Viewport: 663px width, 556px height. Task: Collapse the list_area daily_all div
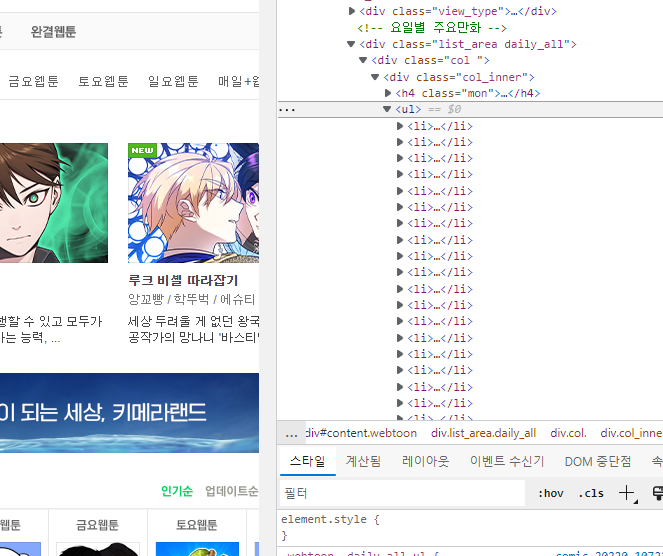[x=351, y=44]
